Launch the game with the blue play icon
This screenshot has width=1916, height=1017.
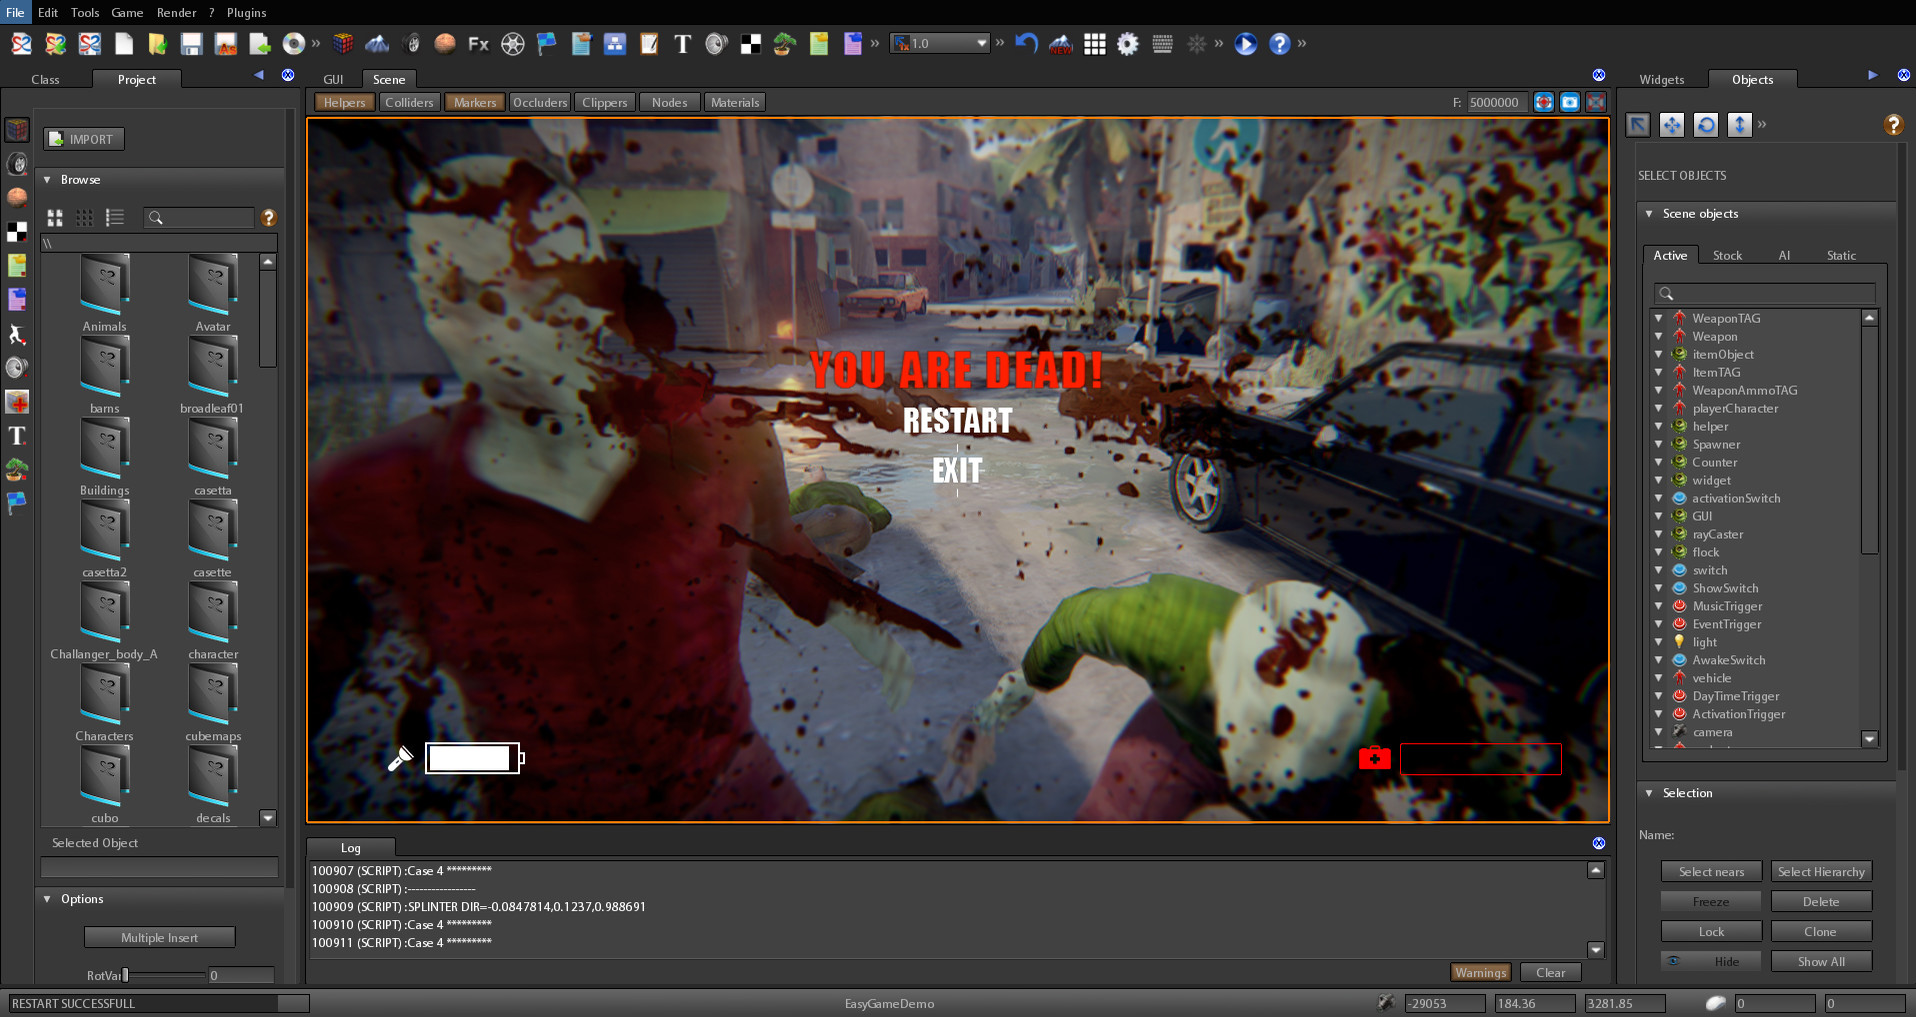1244,44
